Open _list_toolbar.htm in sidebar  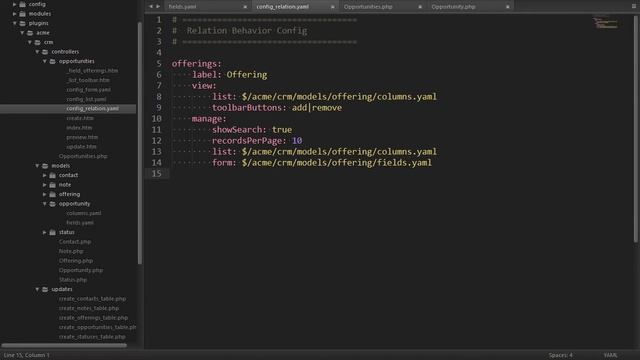(x=88, y=80)
